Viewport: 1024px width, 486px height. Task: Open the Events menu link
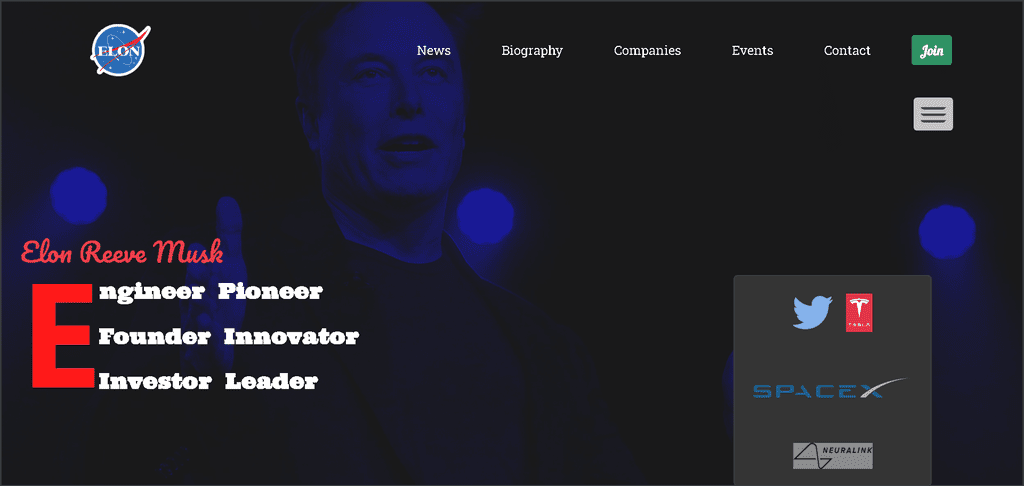pyautogui.click(x=752, y=50)
